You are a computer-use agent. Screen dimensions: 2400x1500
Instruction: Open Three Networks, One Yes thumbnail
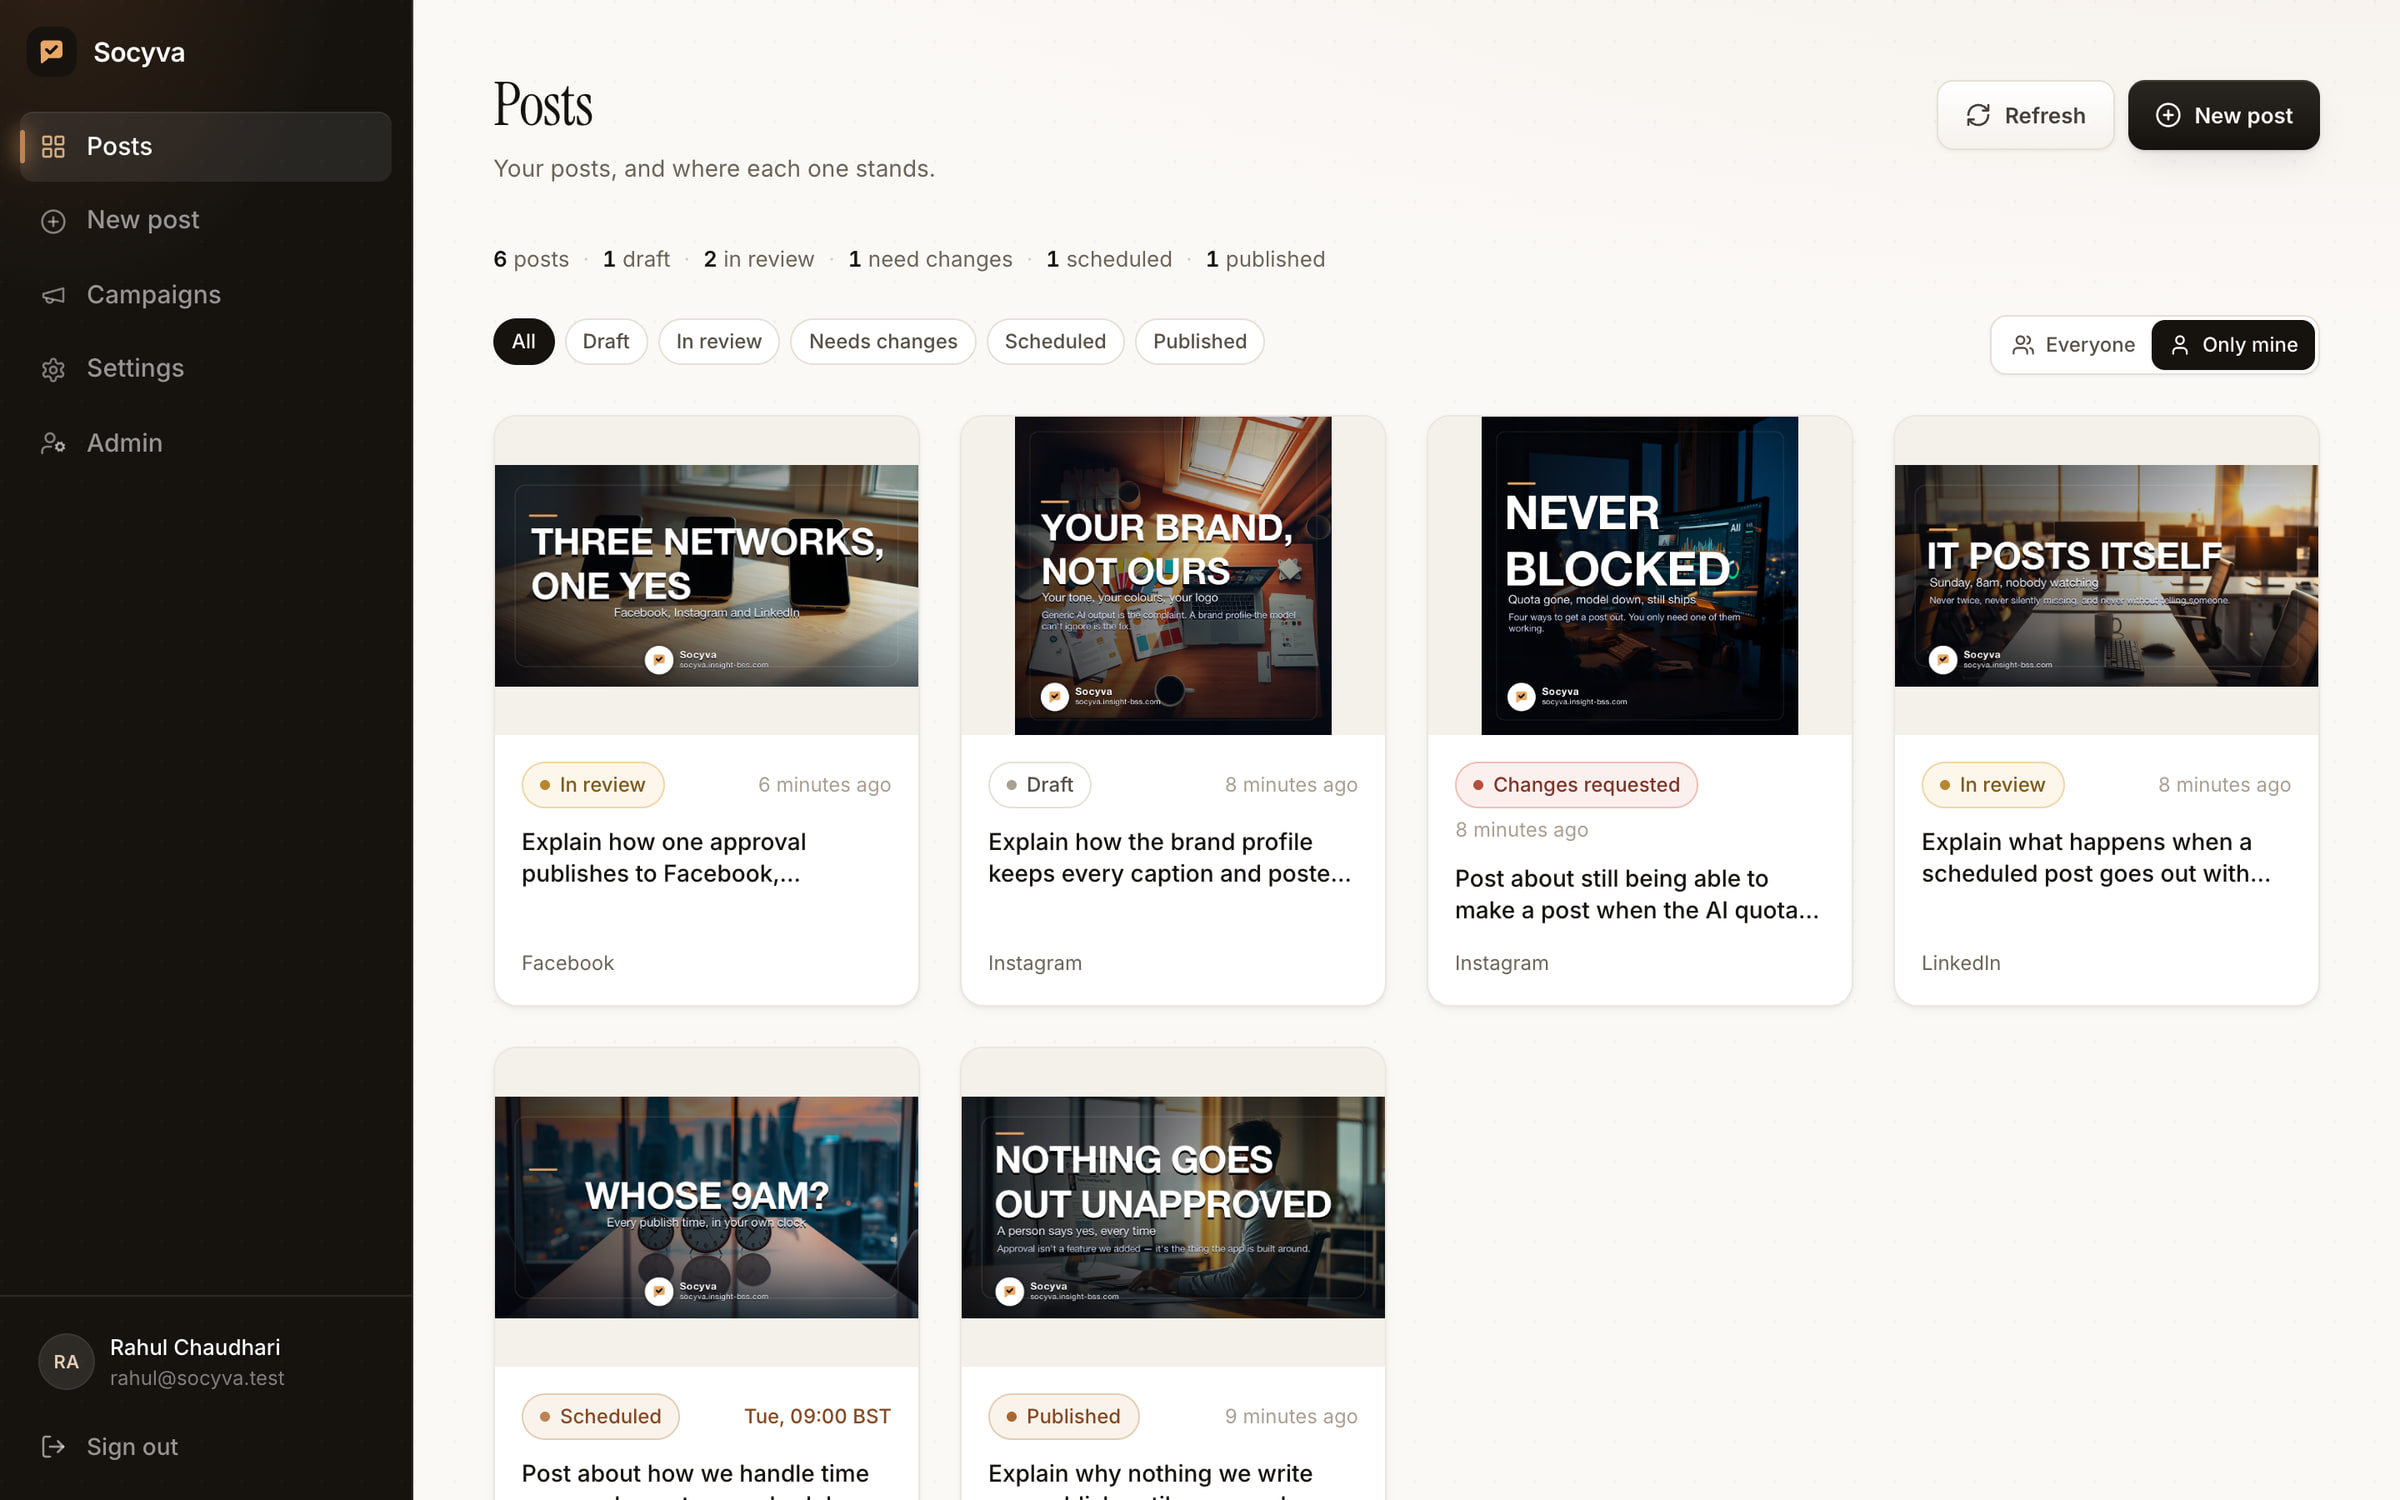tap(706, 576)
